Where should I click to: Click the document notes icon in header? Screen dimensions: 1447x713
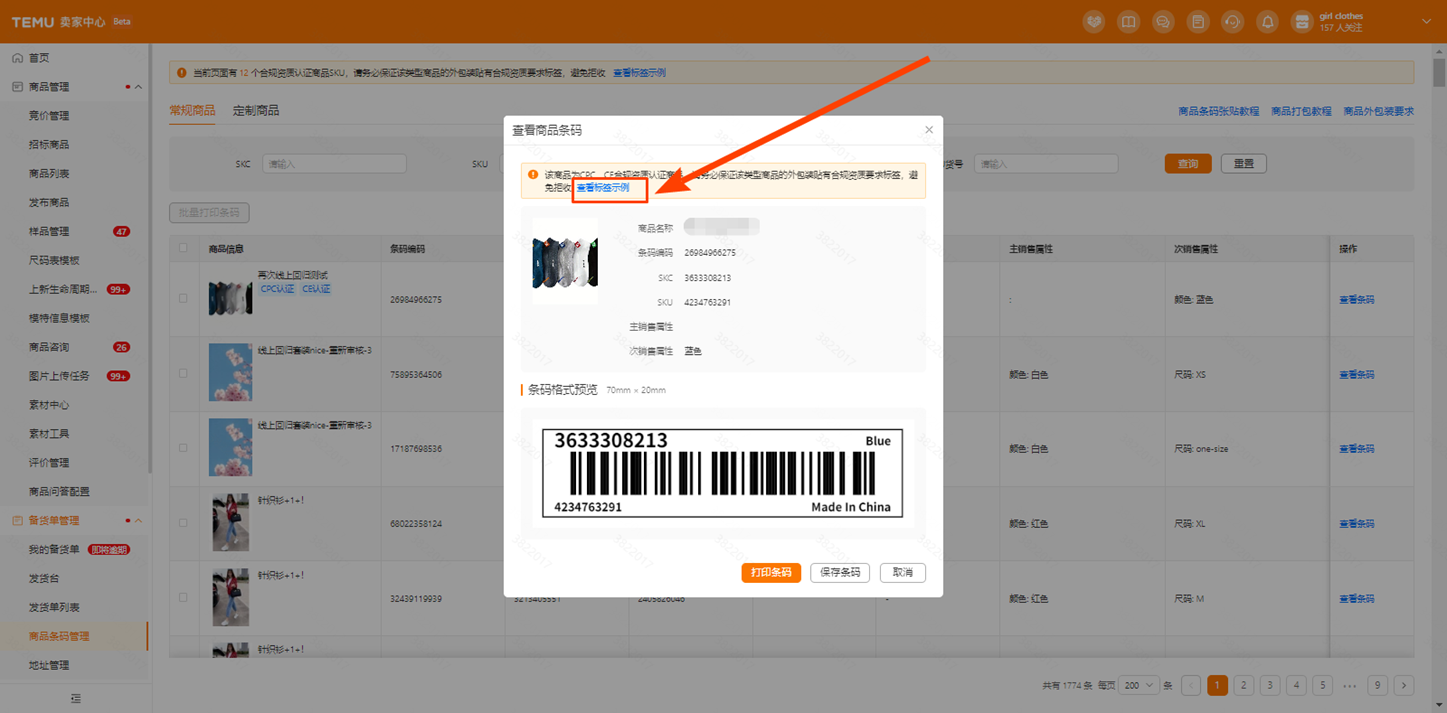(x=1197, y=22)
